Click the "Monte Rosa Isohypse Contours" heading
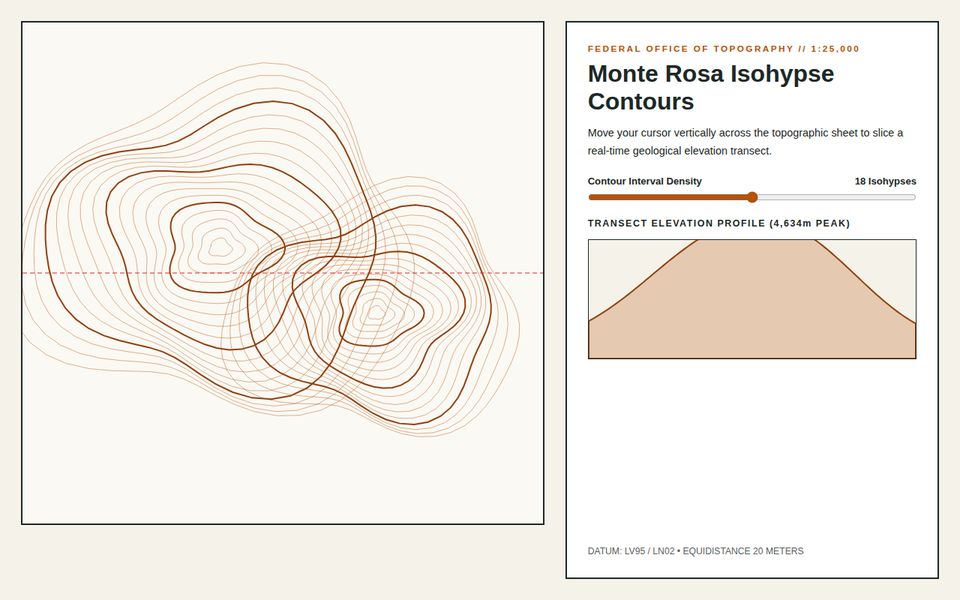Image resolution: width=960 pixels, height=600 pixels. (x=711, y=87)
